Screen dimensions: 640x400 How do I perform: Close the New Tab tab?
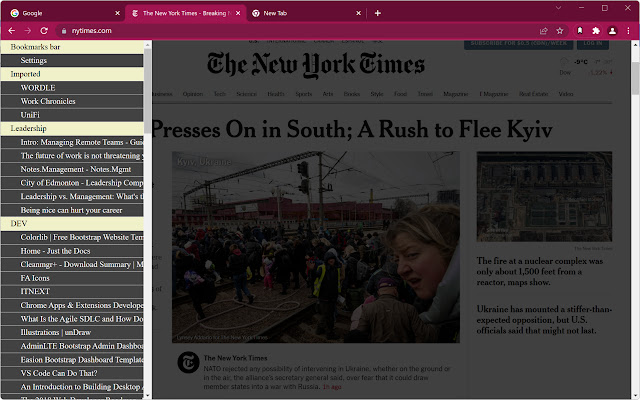pyautogui.click(x=358, y=13)
